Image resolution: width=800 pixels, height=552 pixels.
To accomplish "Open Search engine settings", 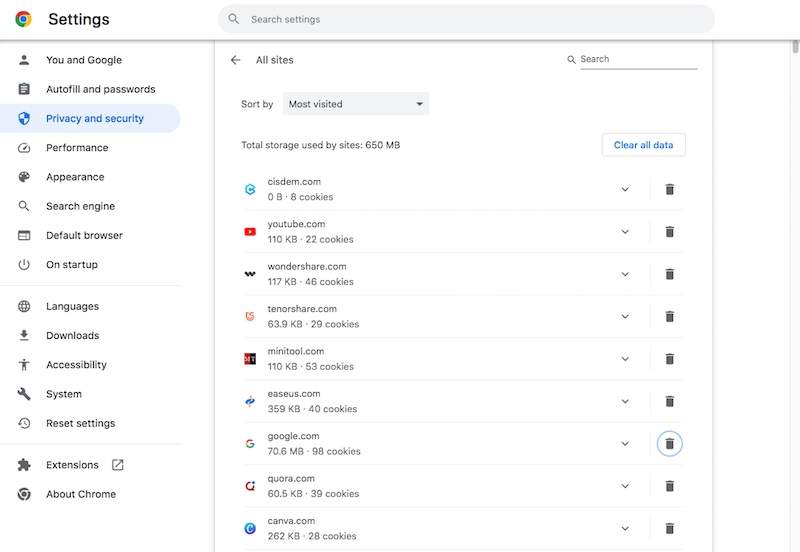I will tap(90, 206).
